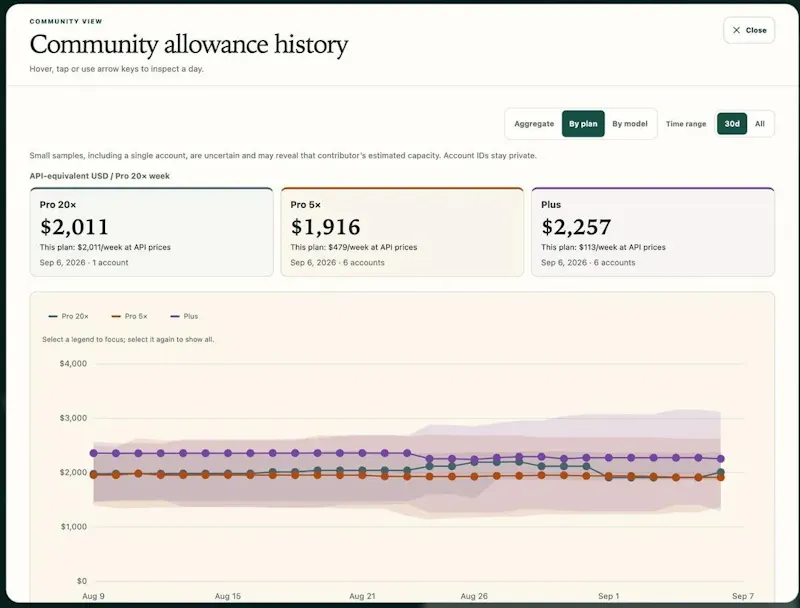This screenshot has width=800, height=608.
Task: Focus the Pro 20× legend entry
Action: tap(68, 316)
